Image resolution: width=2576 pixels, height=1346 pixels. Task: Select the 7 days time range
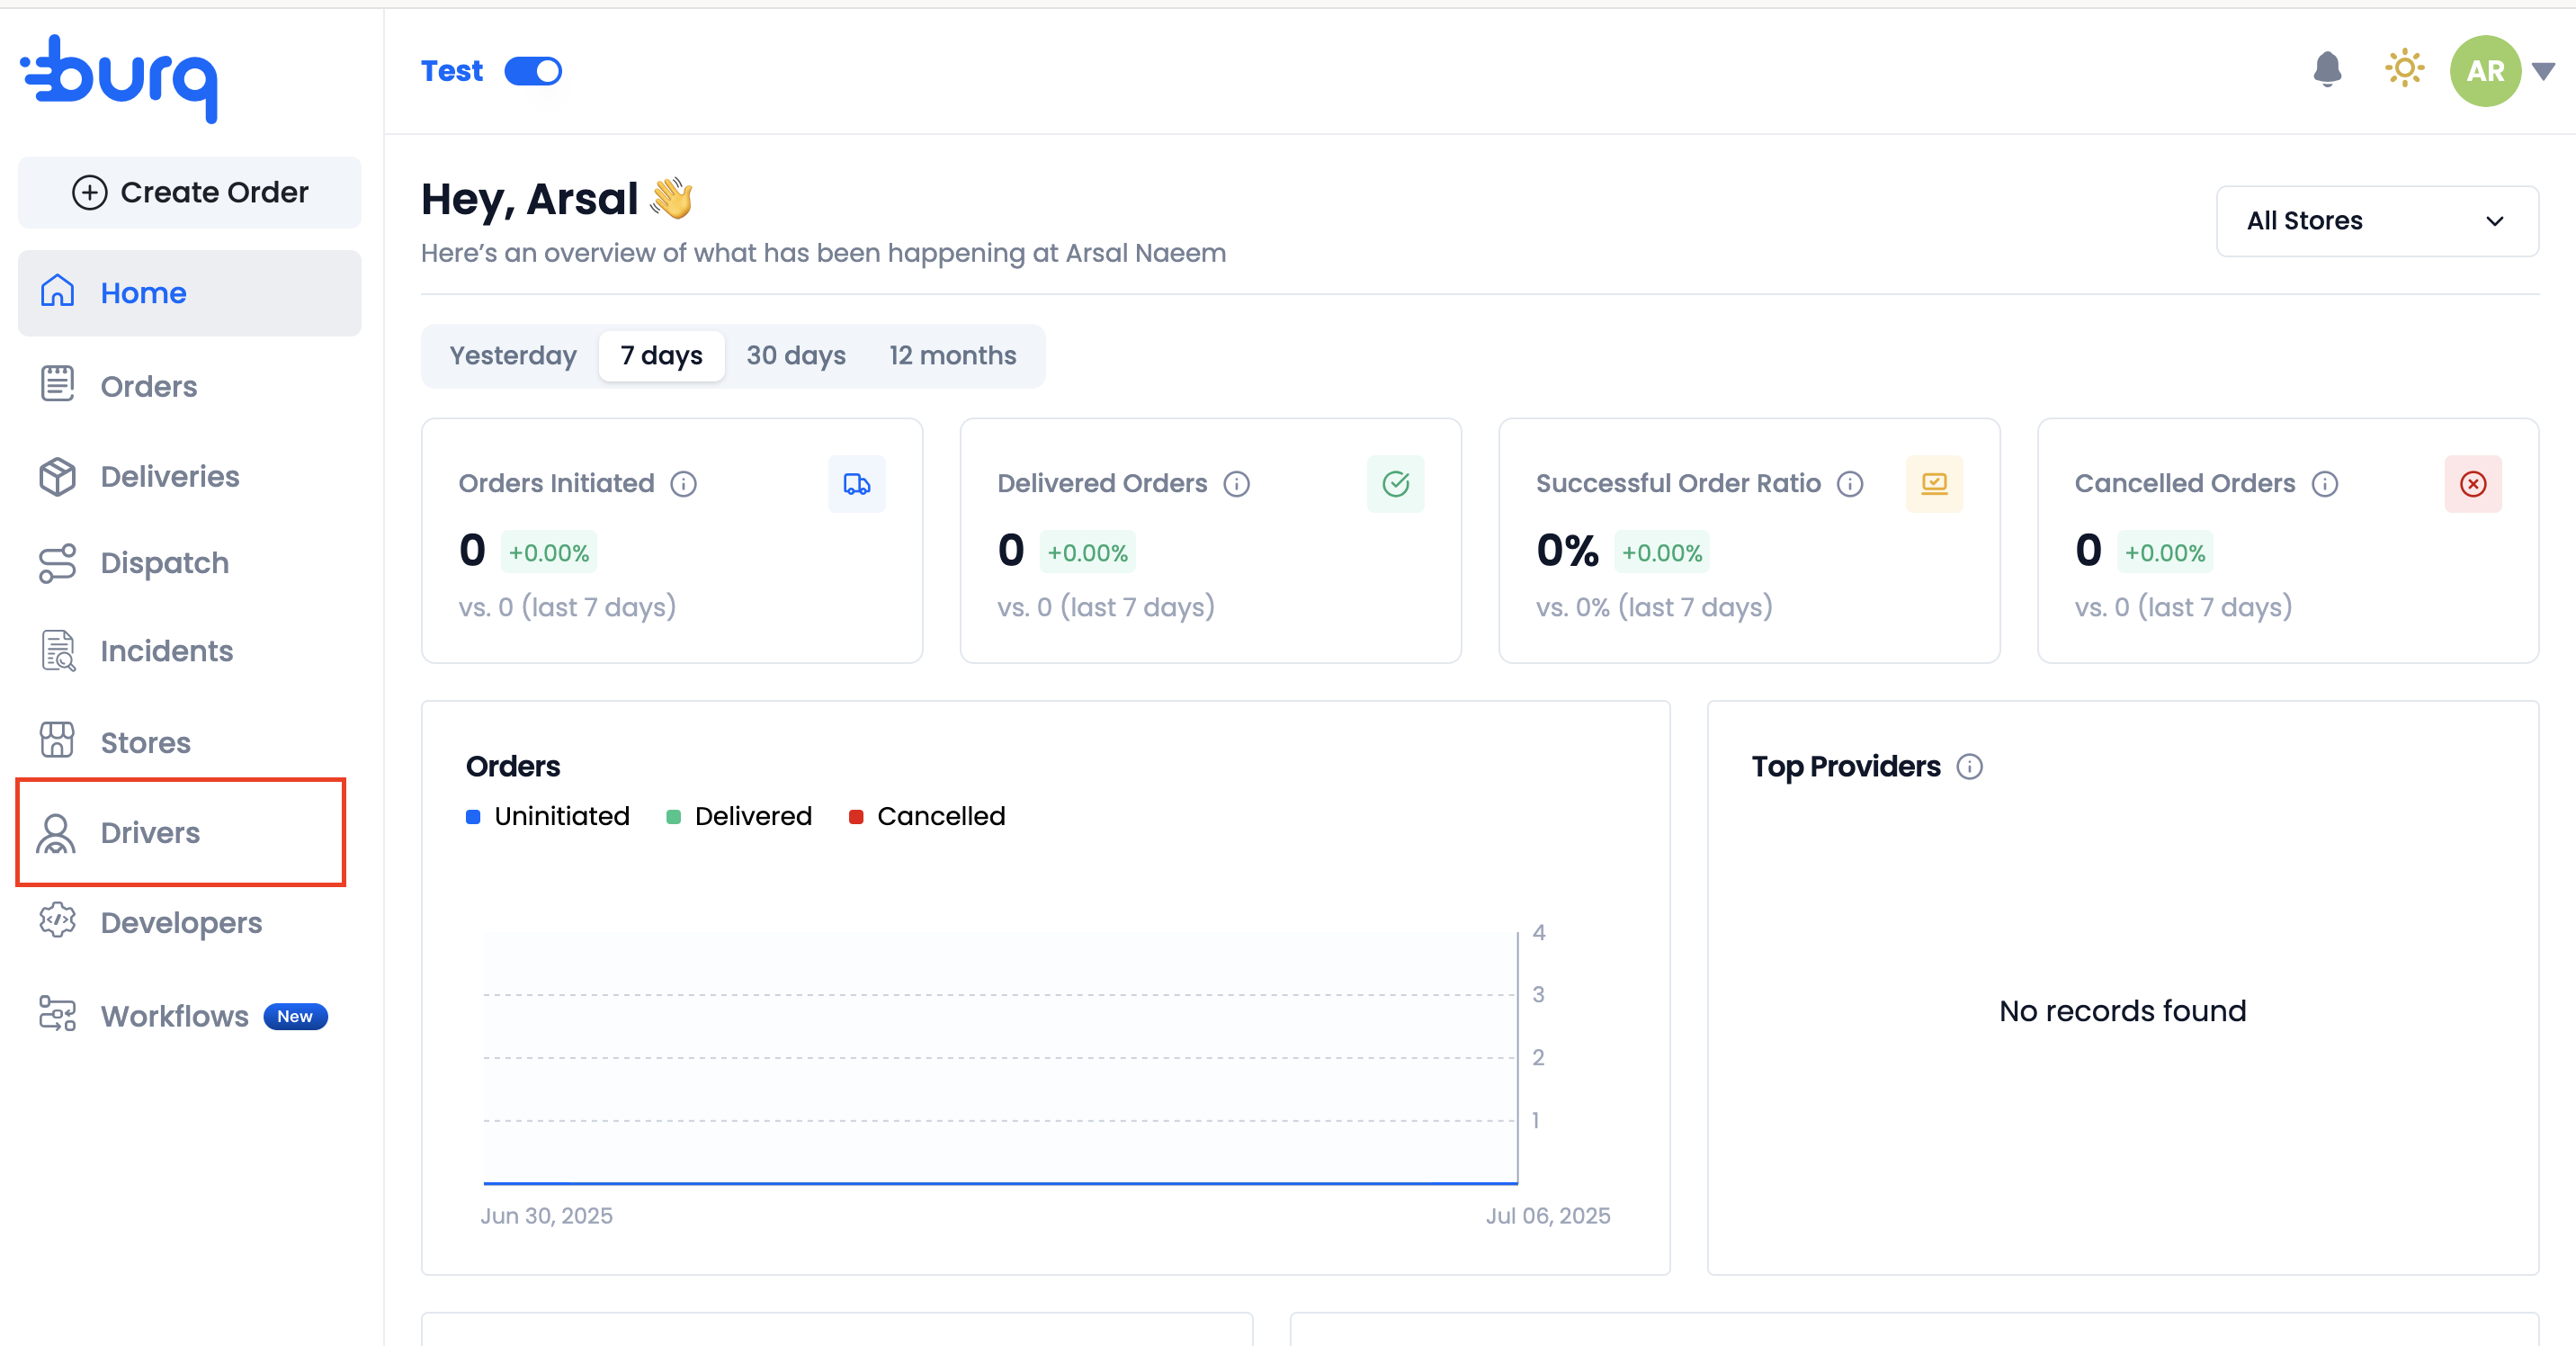pyautogui.click(x=661, y=356)
